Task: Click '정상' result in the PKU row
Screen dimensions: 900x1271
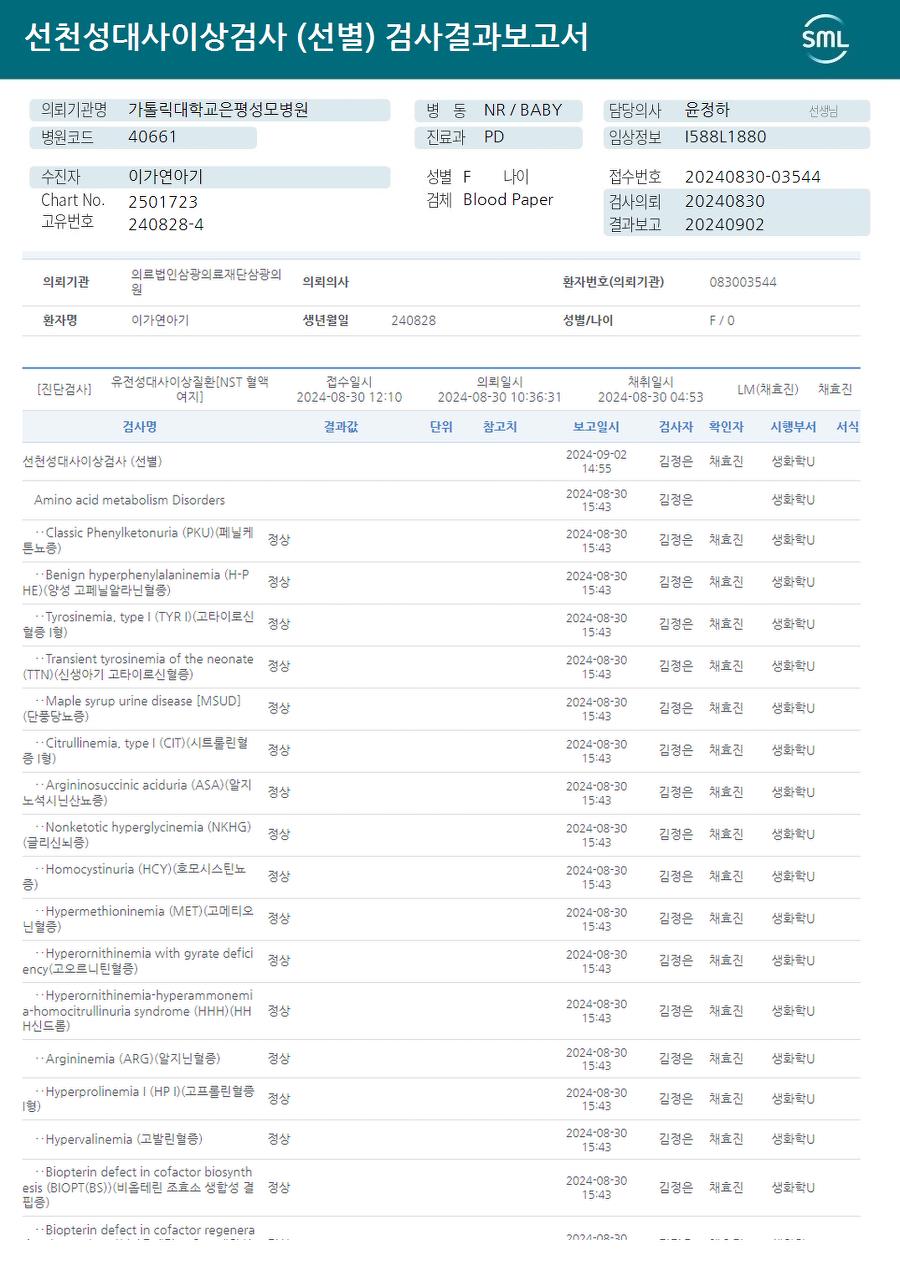Action: (279, 540)
